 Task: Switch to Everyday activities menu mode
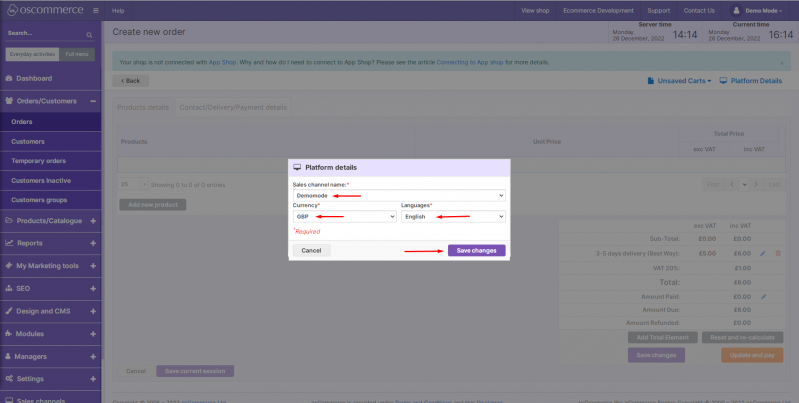(31, 54)
